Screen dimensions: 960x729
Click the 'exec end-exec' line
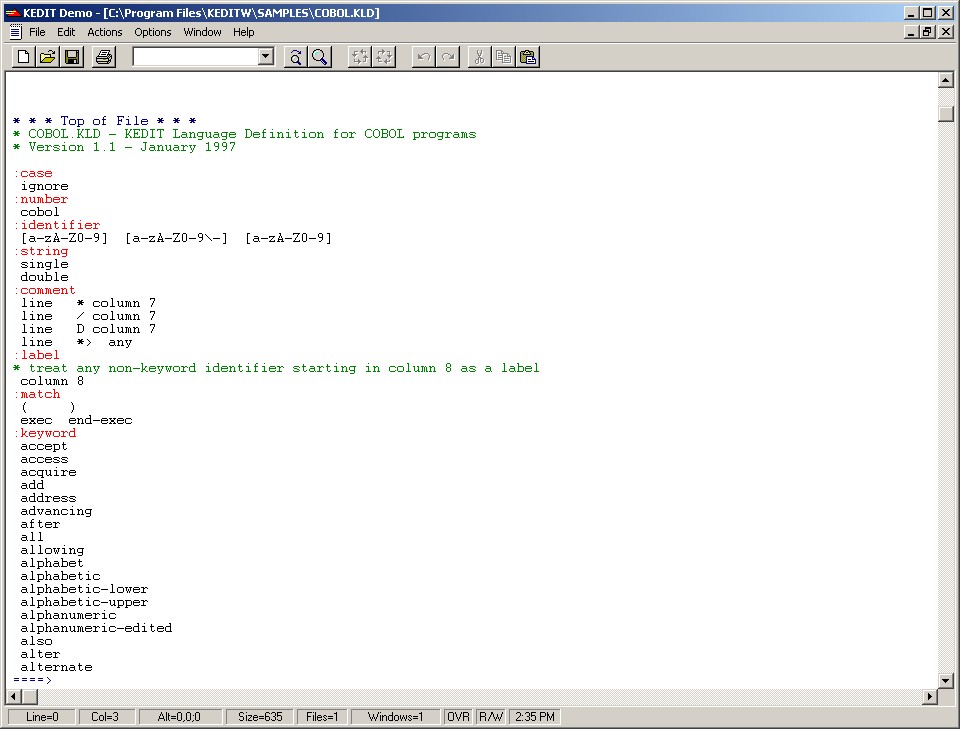(x=77, y=421)
